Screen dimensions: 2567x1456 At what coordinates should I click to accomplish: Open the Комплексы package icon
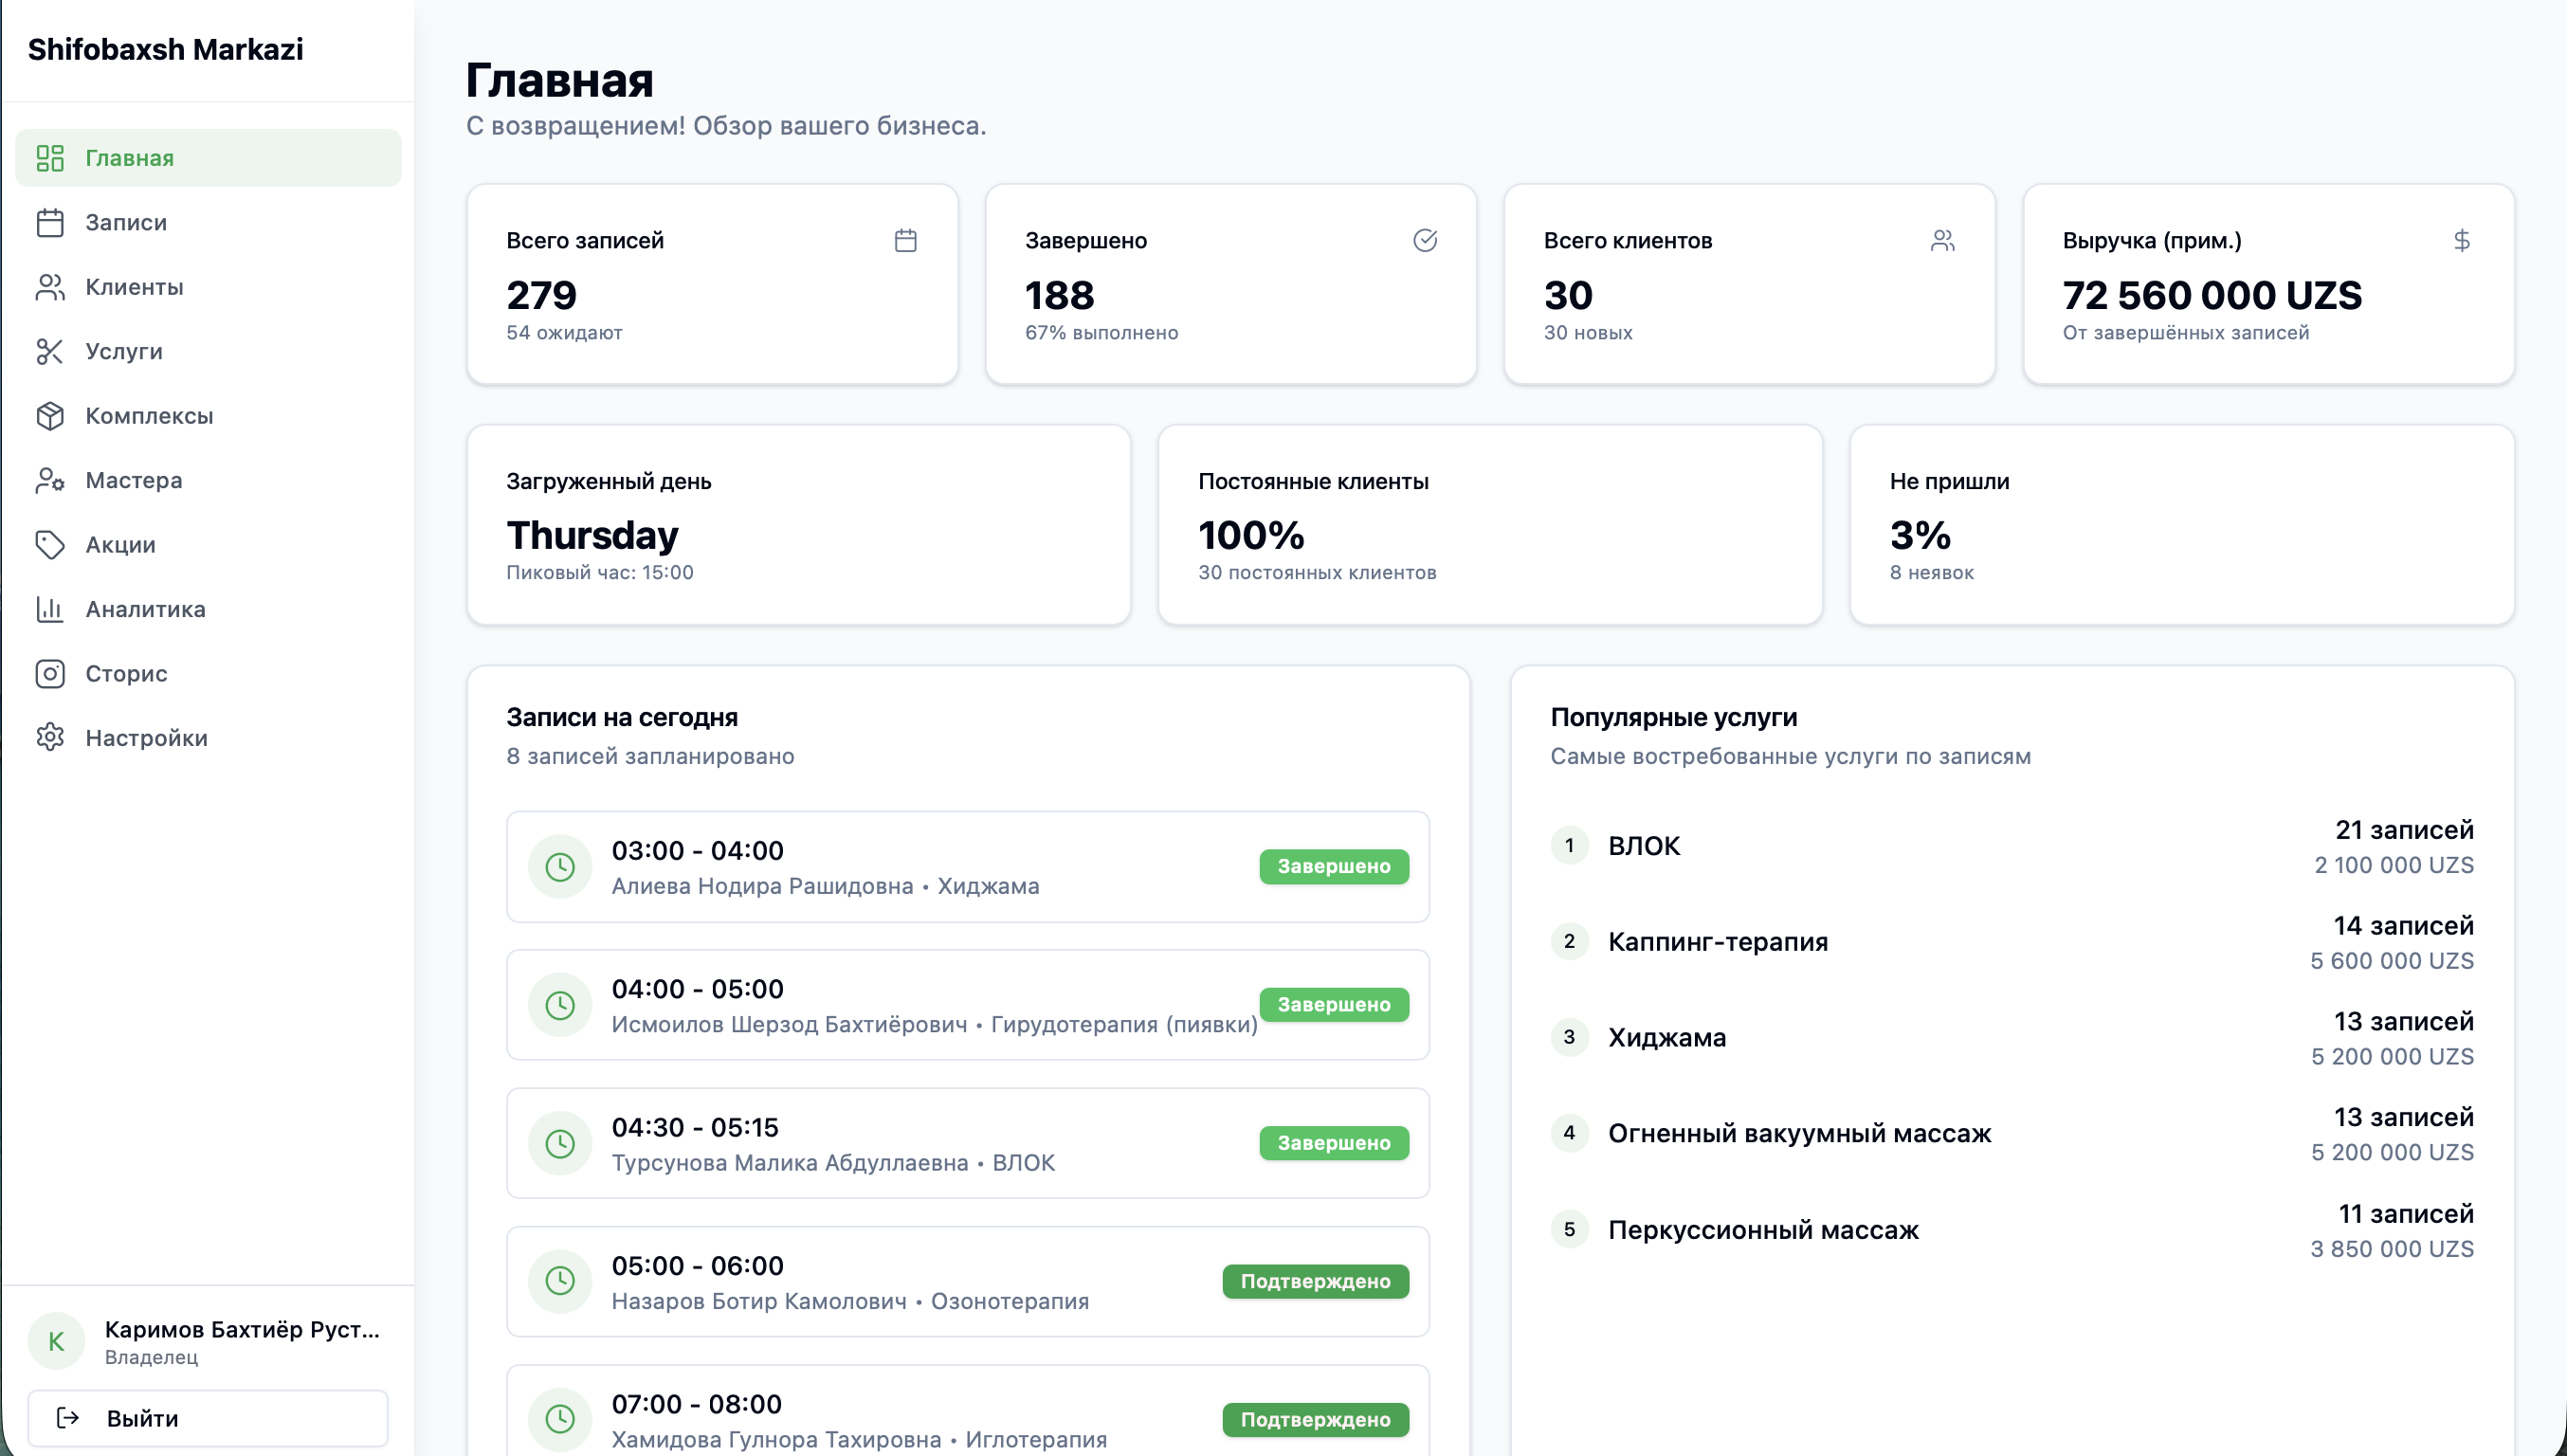(50, 415)
